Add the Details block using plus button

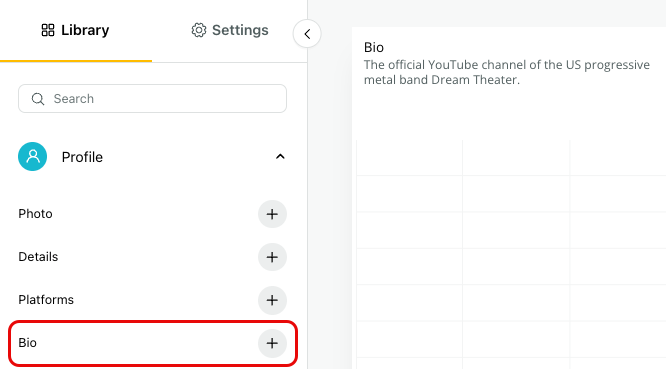[272, 257]
